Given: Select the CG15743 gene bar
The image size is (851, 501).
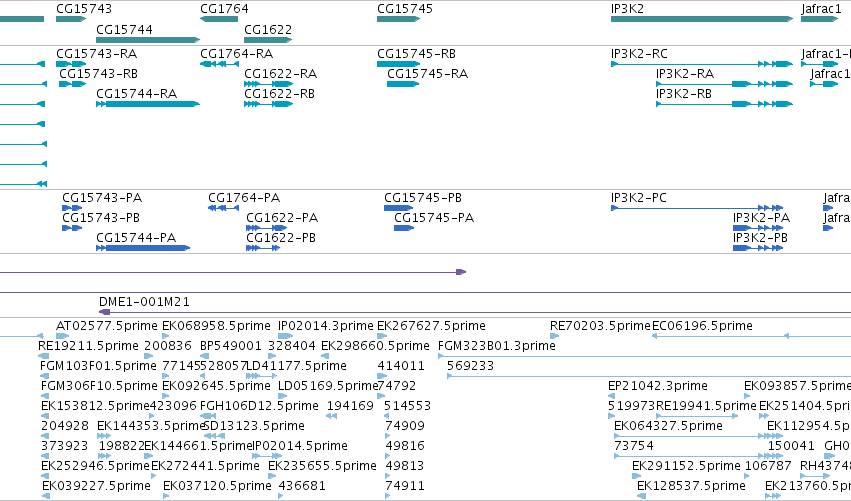Looking at the screenshot, I should 71,19.
